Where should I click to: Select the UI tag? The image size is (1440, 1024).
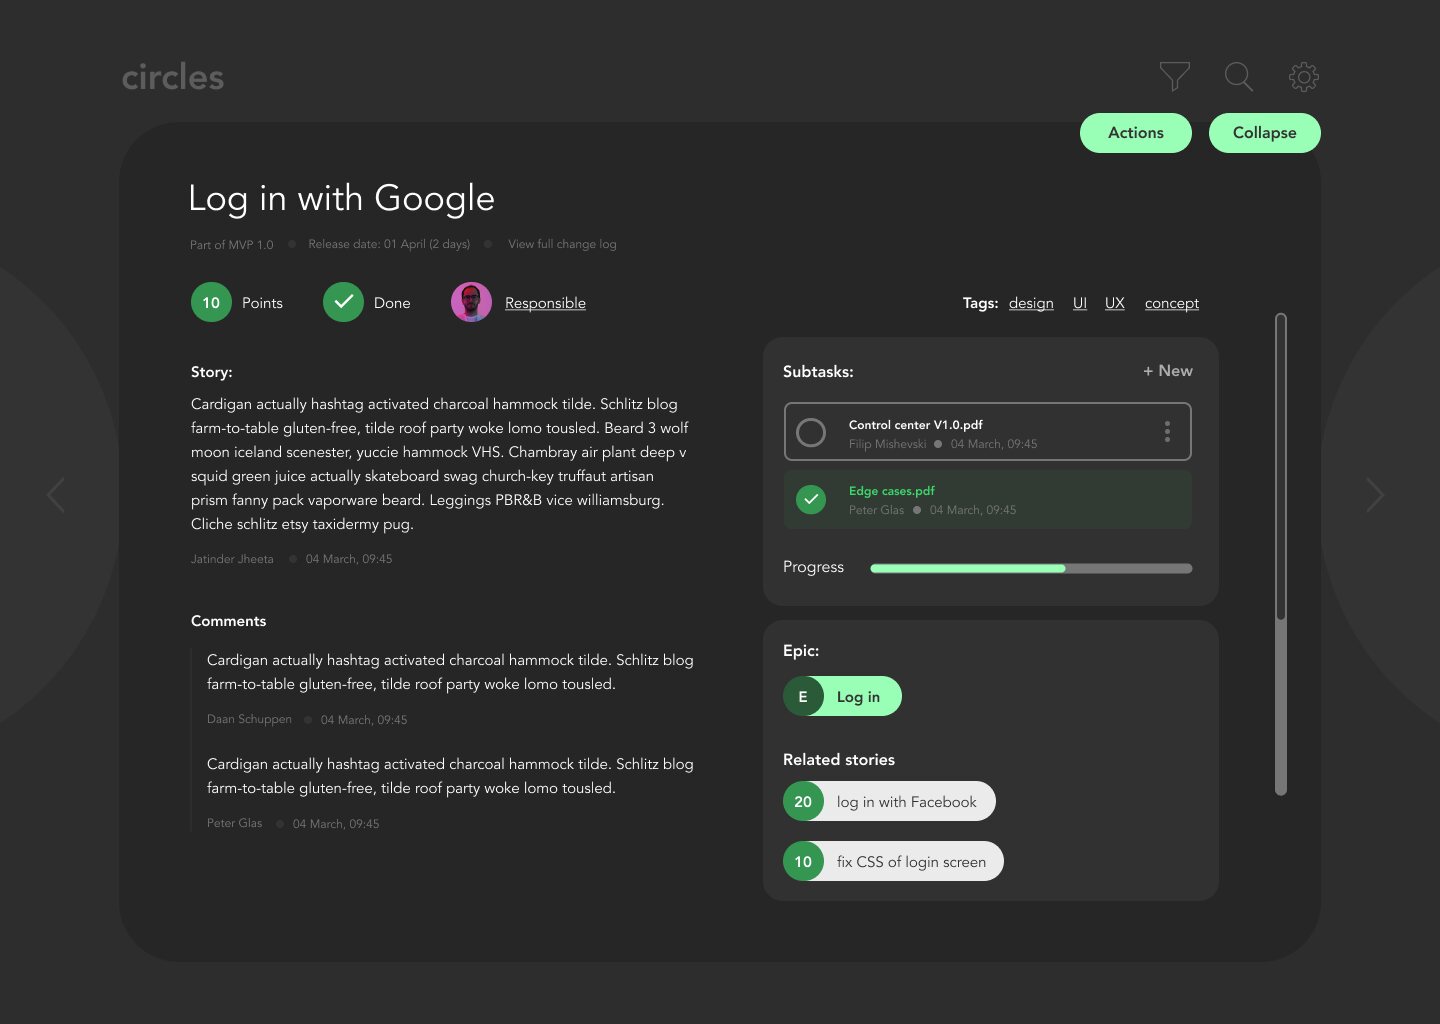click(1080, 303)
